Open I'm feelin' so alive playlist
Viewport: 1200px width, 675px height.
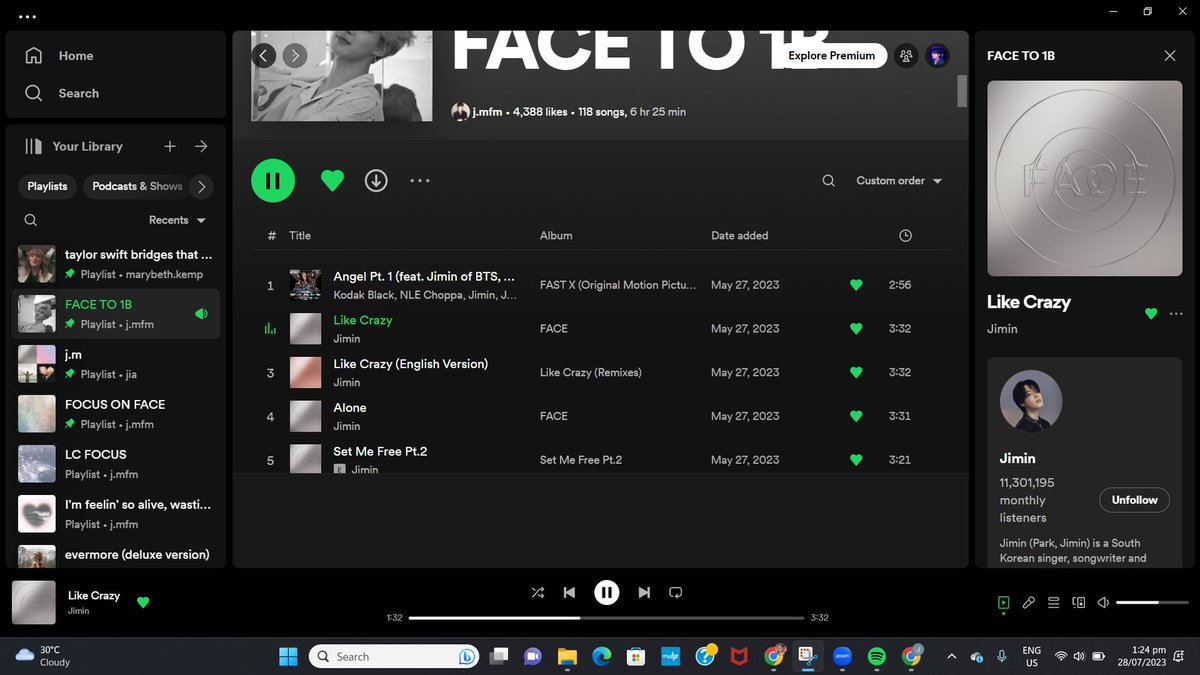(x=115, y=514)
